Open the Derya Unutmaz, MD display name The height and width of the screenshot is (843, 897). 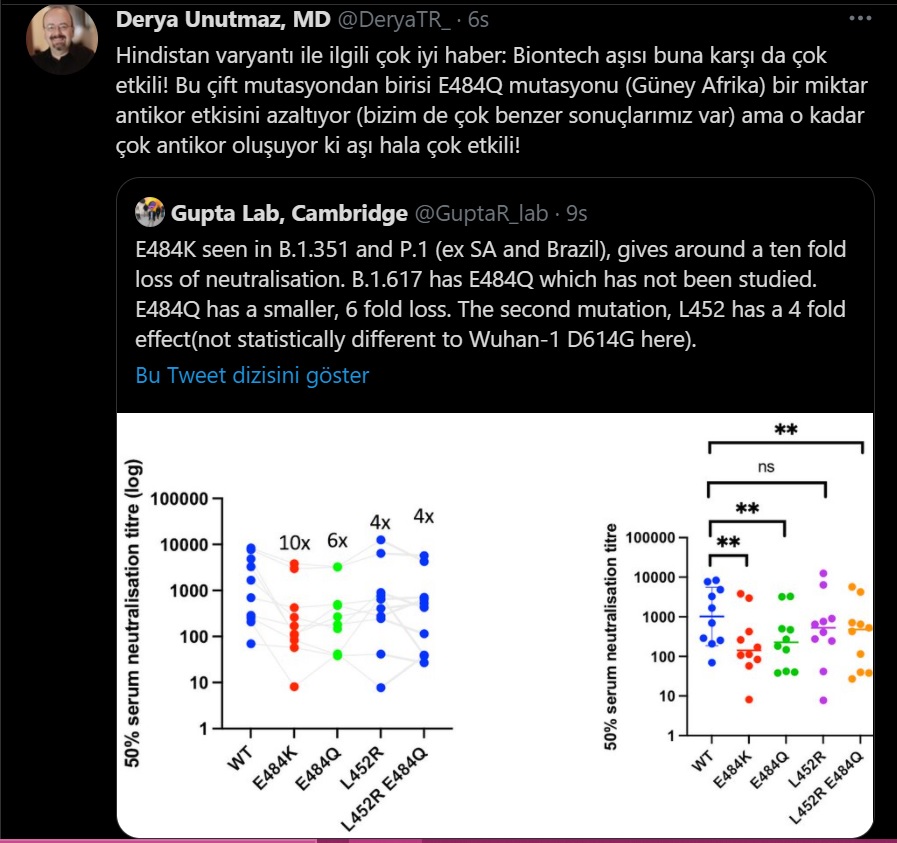point(223,19)
